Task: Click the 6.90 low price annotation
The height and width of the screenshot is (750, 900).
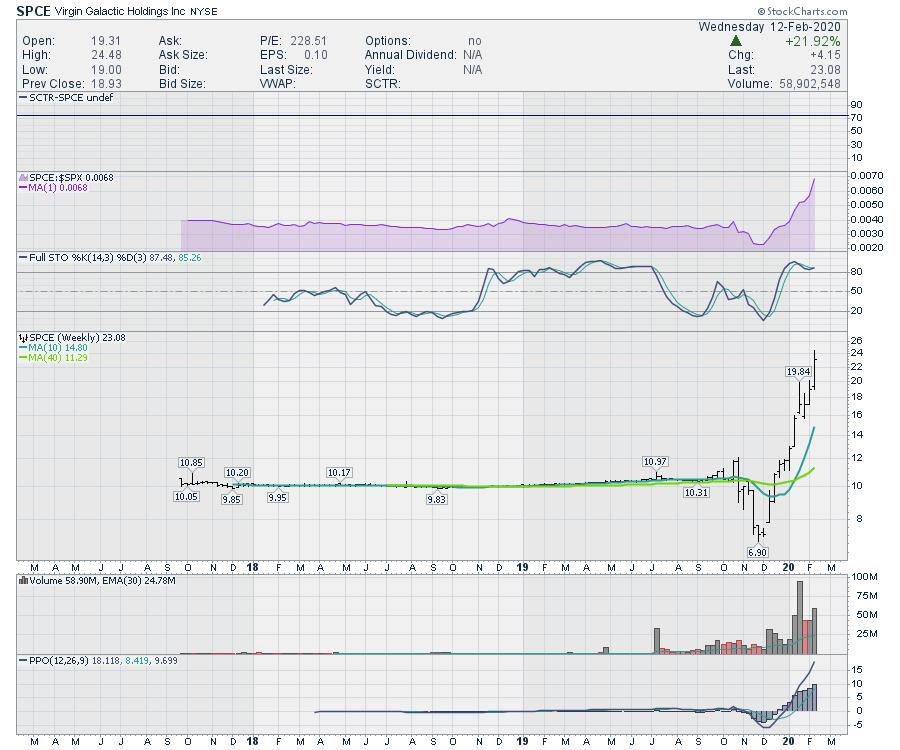Action: (x=757, y=552)
